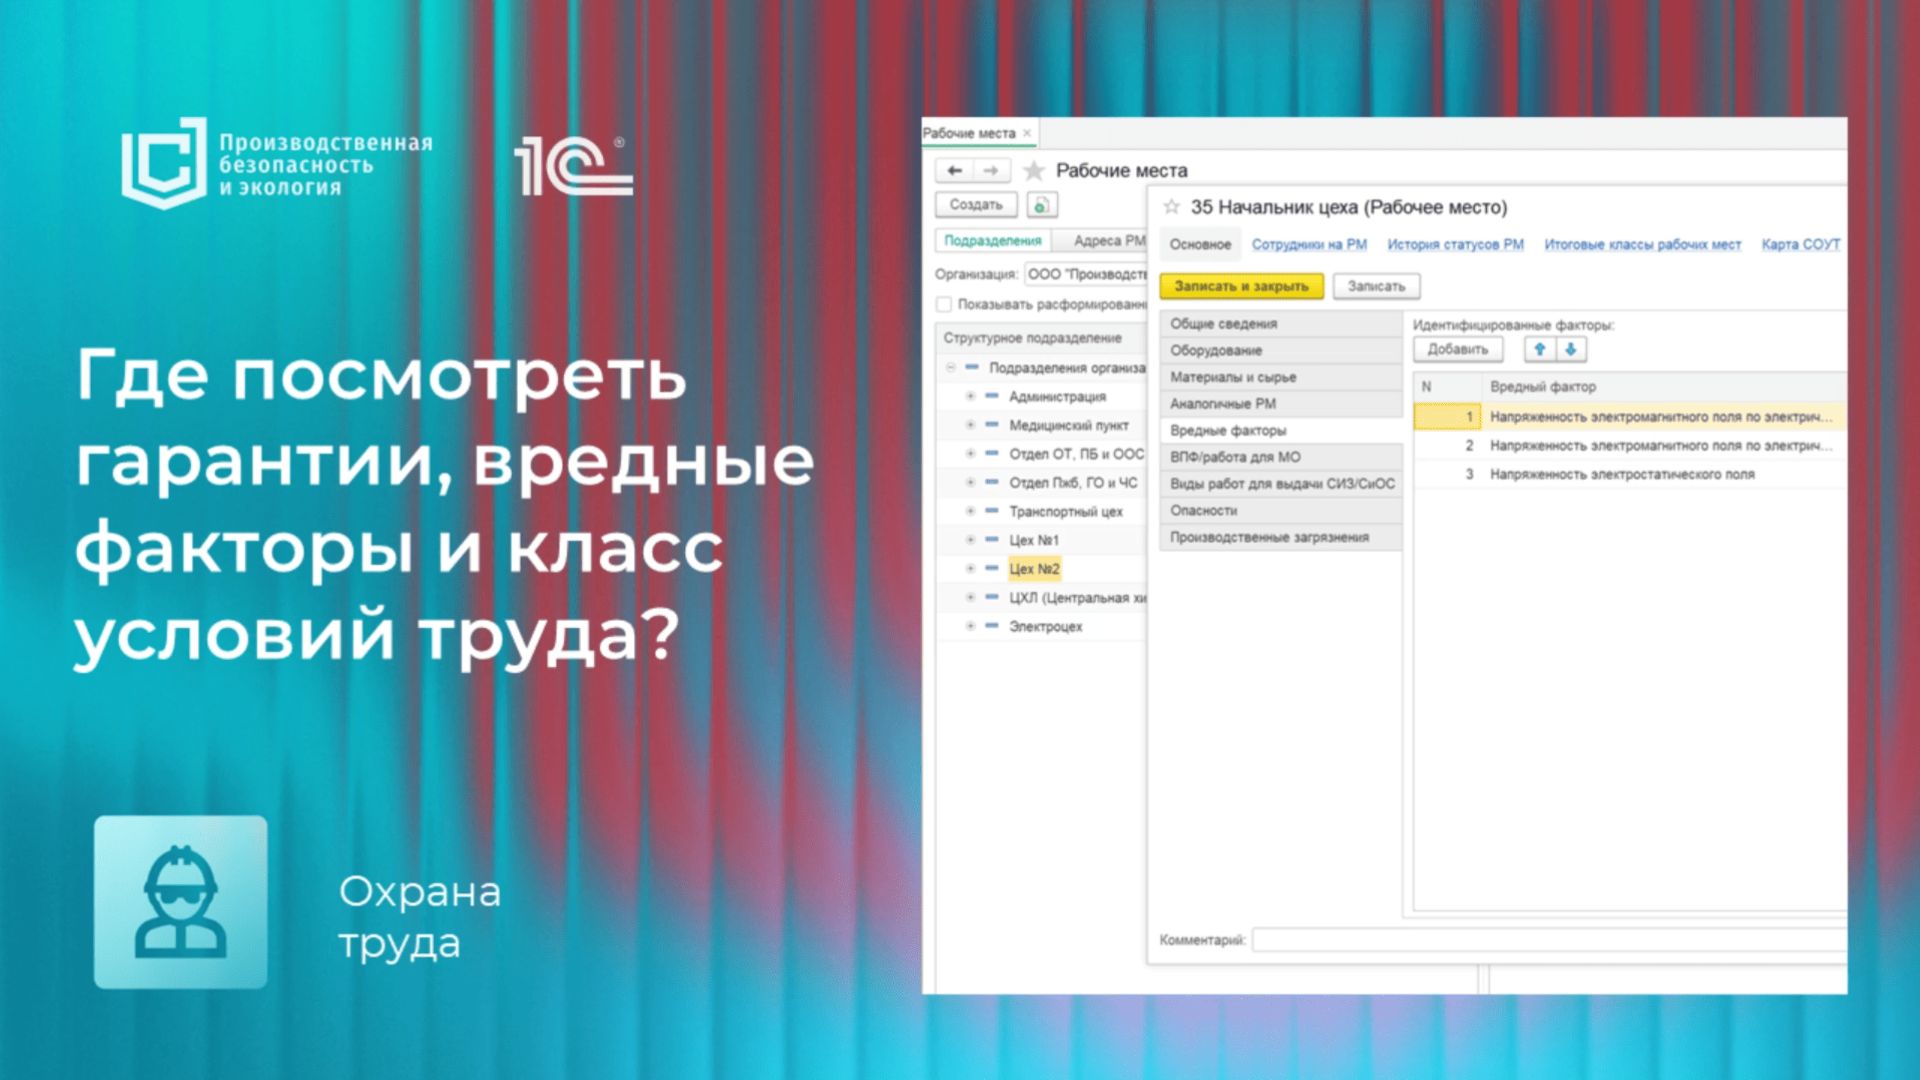This screenshot has height=1080, width=1920.
Task: Toggle the Показывать расформированные checkbox
Action: tap(944, 304)
